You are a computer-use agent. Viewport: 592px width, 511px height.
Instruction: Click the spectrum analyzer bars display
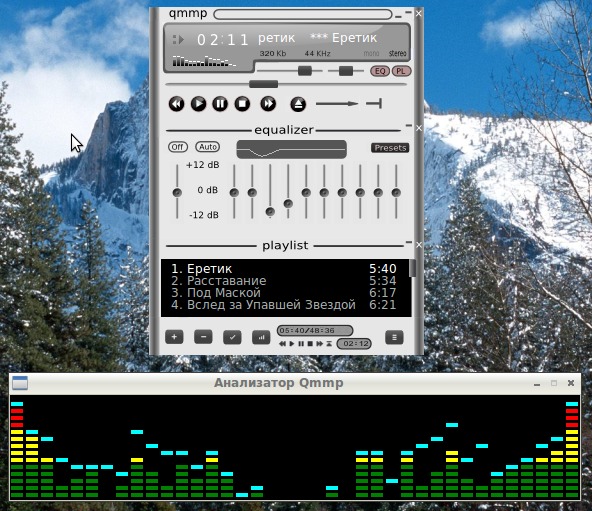point(295,448)
